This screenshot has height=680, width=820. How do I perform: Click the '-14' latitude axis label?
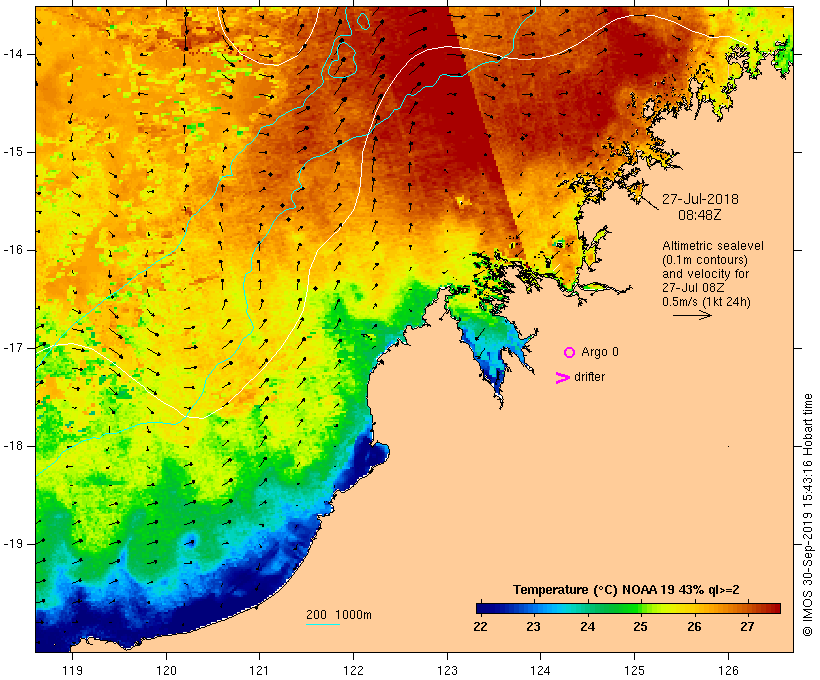pos(12,54)
